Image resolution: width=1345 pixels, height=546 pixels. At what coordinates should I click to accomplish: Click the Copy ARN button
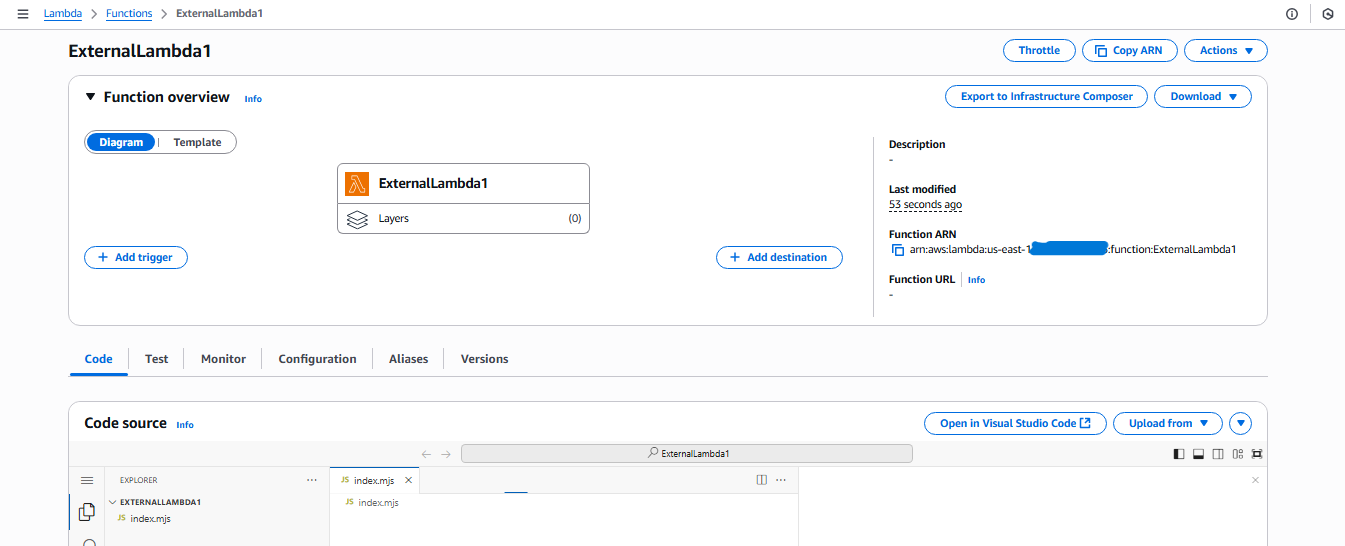click(1129, 50)
